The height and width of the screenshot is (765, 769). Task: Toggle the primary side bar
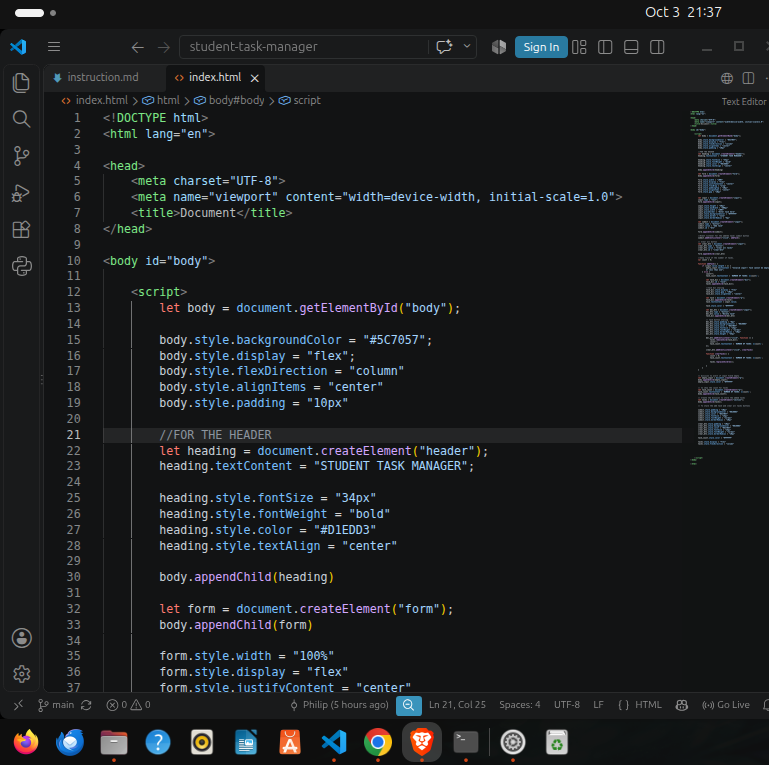[x=605, y=47]
